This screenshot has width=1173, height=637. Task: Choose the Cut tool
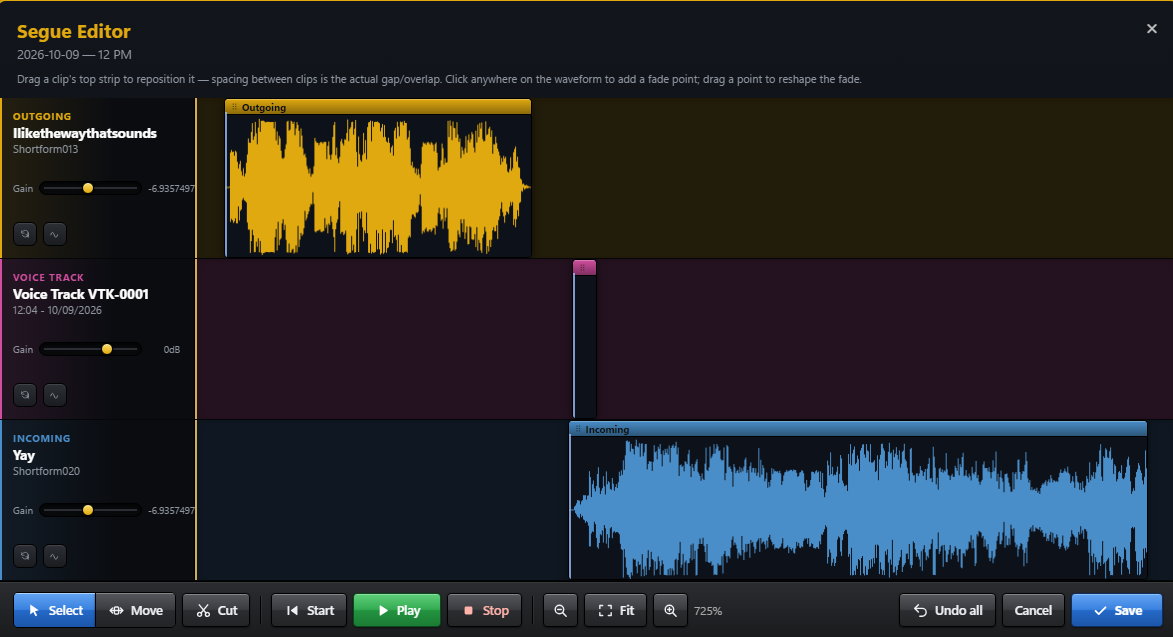click(216, 610)
